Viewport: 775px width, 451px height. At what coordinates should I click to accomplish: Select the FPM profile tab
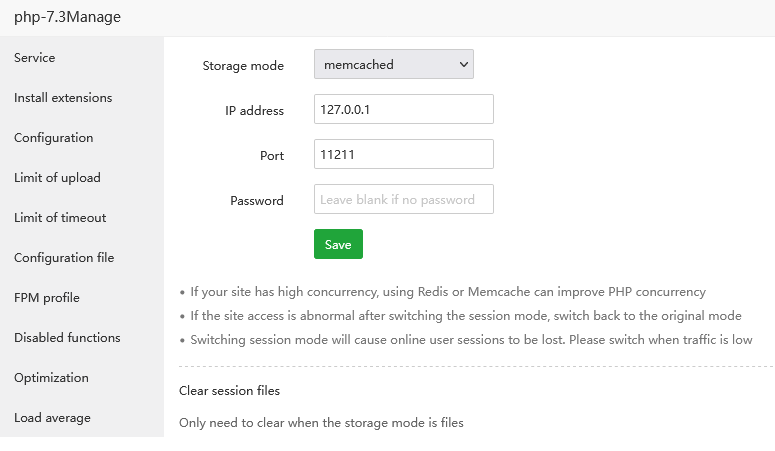(x=47, y=298)
